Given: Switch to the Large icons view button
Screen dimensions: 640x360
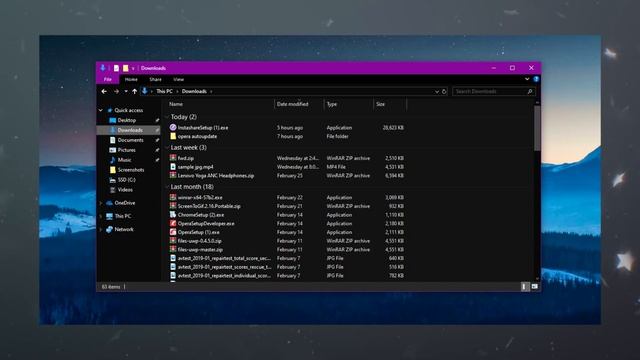Looking at the screenshot, I should click(534, 287).
